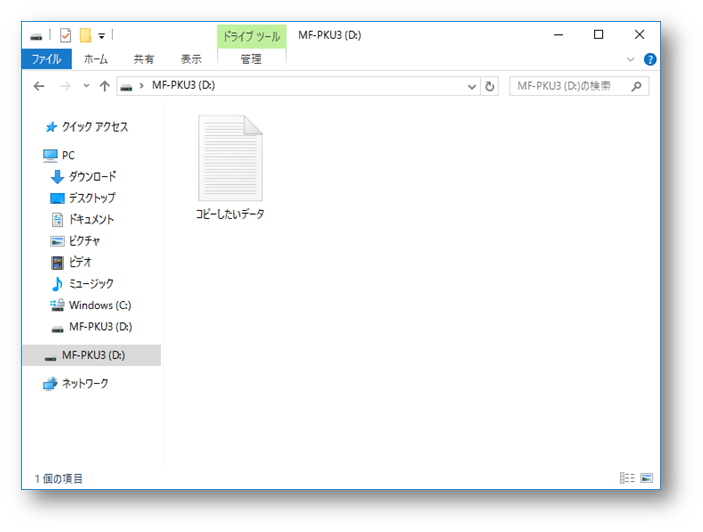The width and height of the screenshot is (703, 532).
Task: Click the Desktop folder icon
Action: coord(57,198)
